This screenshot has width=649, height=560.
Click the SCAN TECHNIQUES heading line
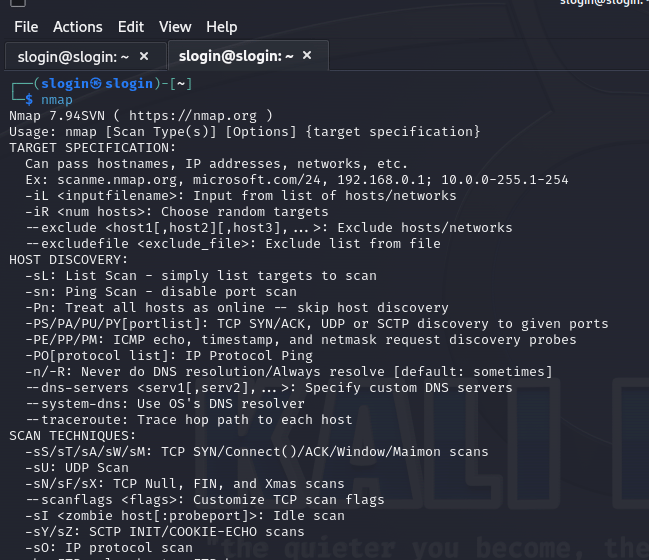72,436
